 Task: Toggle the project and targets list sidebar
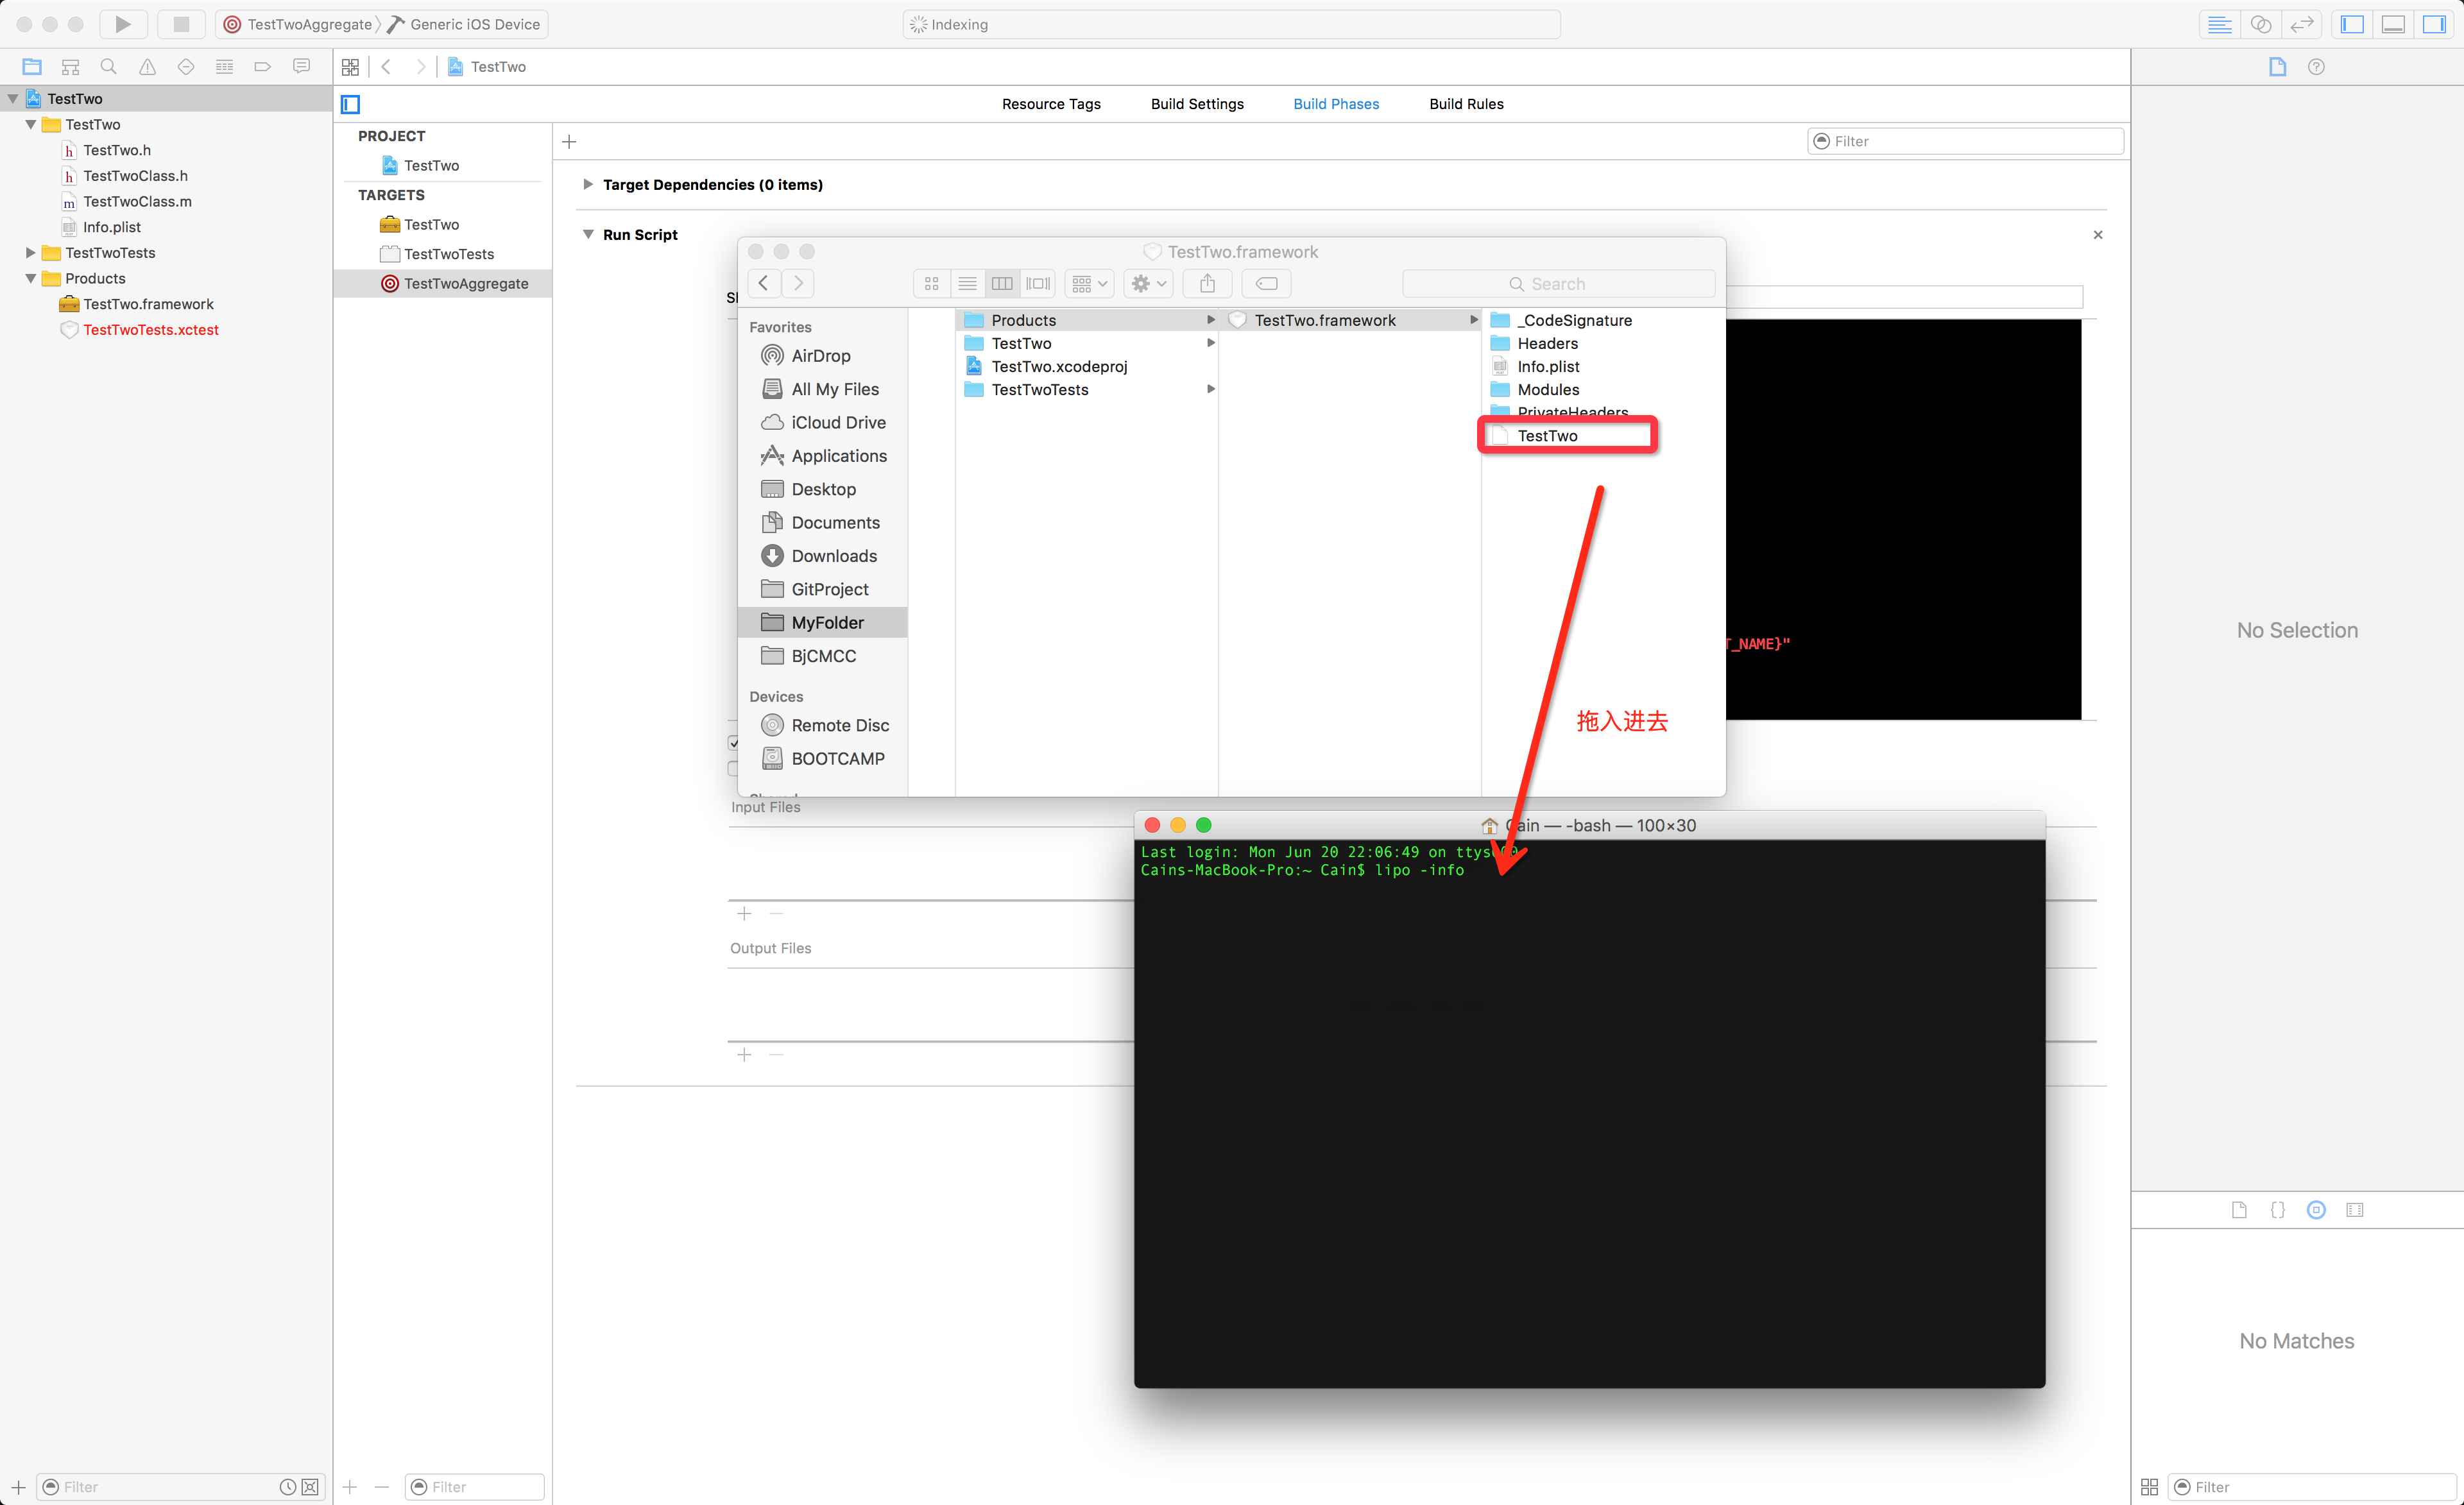pos(350,104)
